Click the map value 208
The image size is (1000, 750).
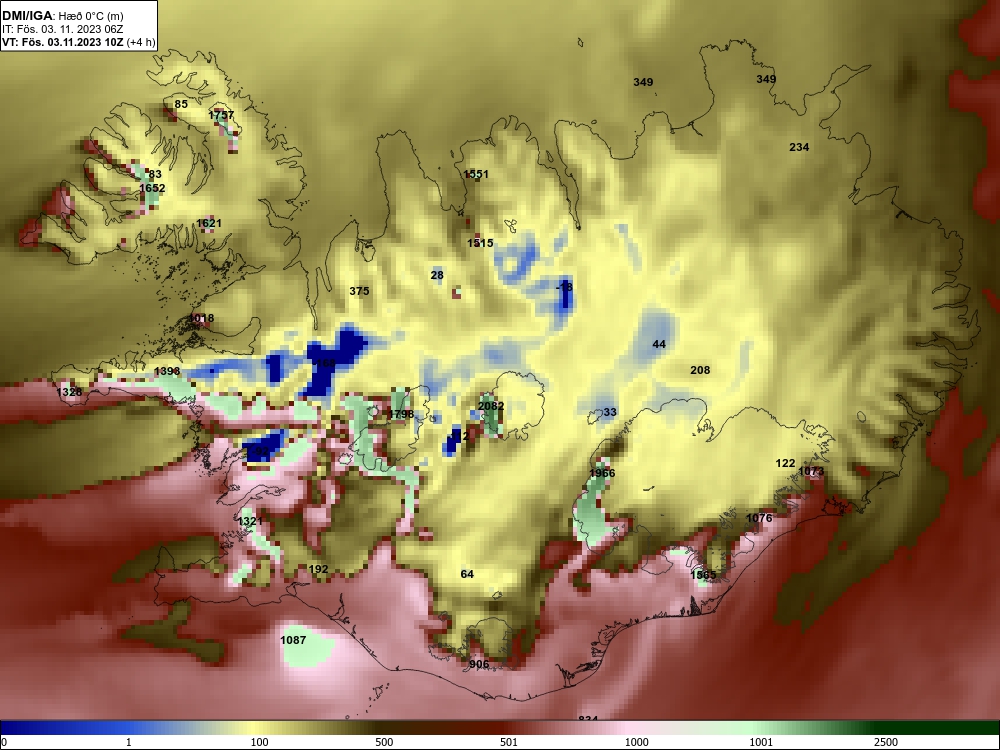[x=700, y=370]
